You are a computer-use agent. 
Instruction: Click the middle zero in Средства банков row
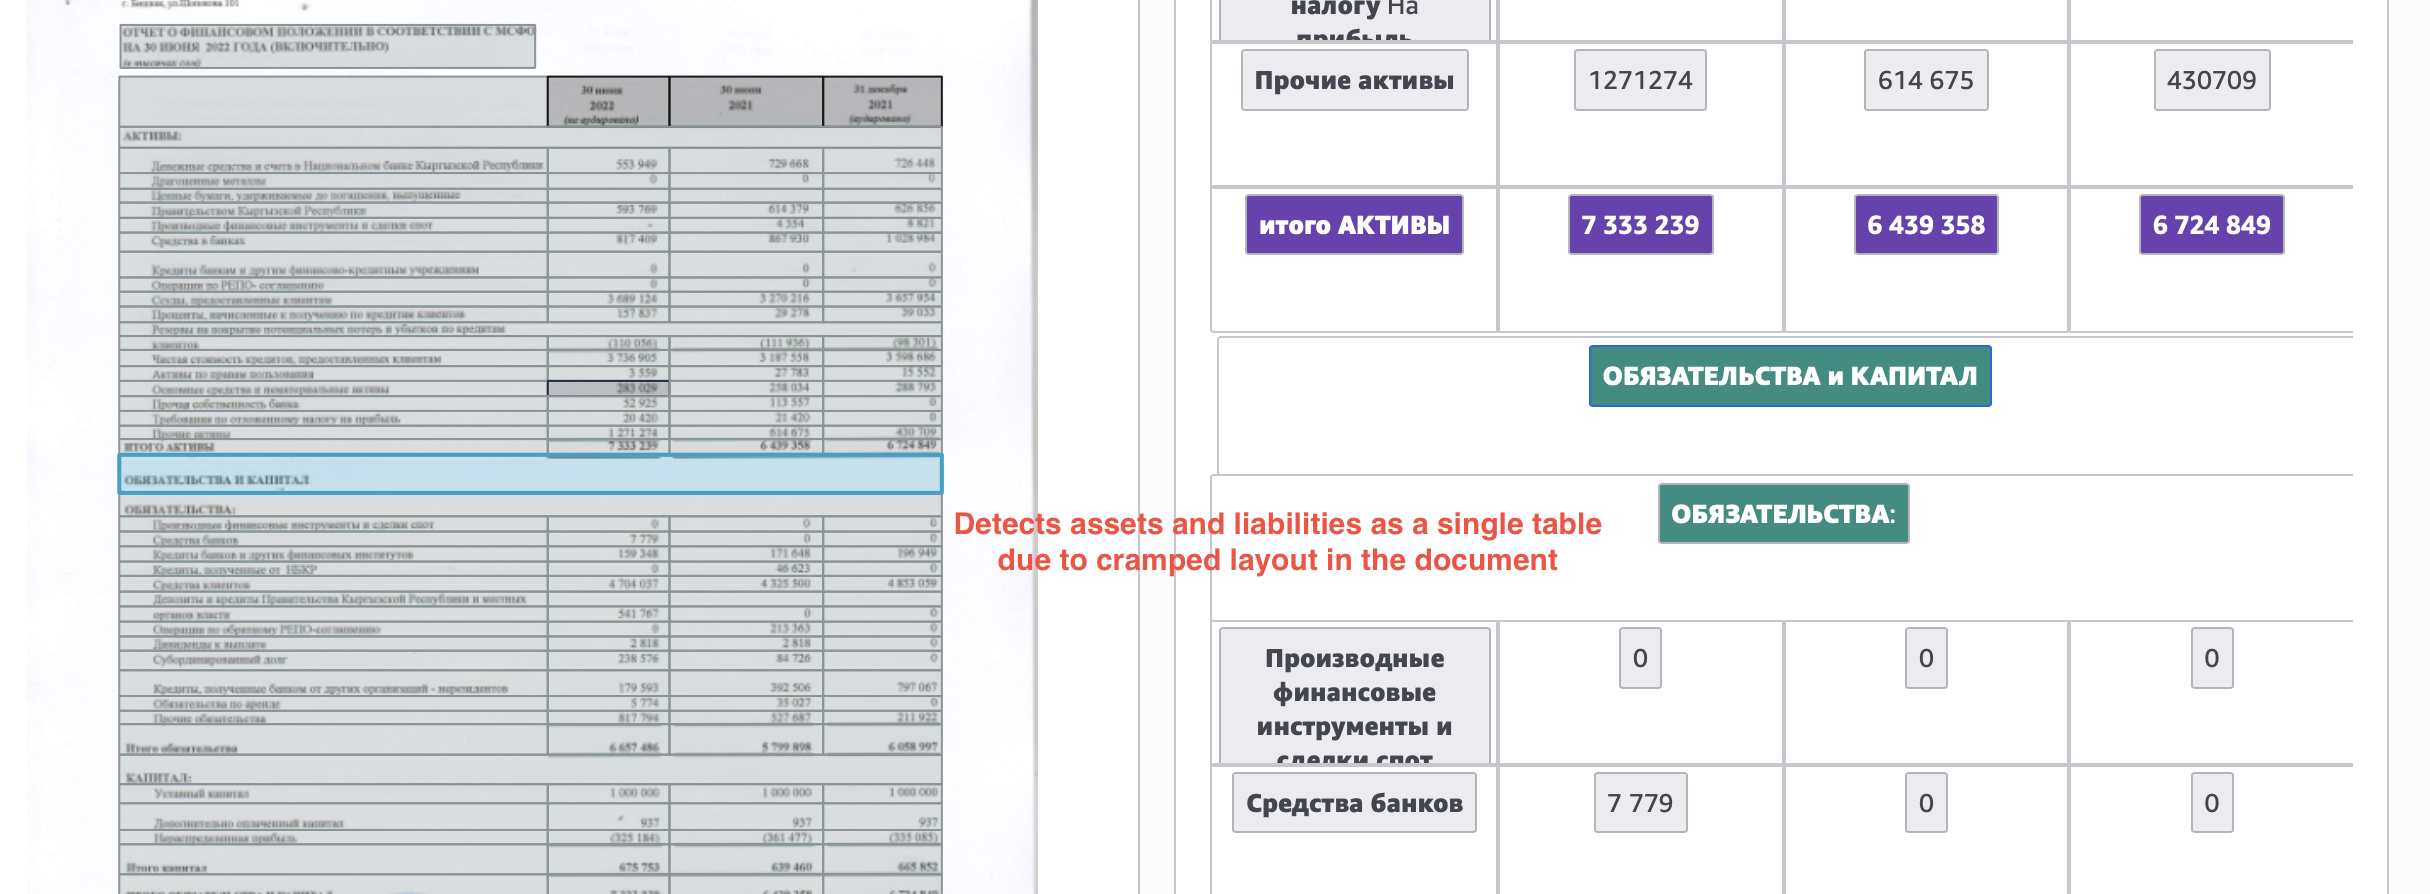(x=1925, y=803)
